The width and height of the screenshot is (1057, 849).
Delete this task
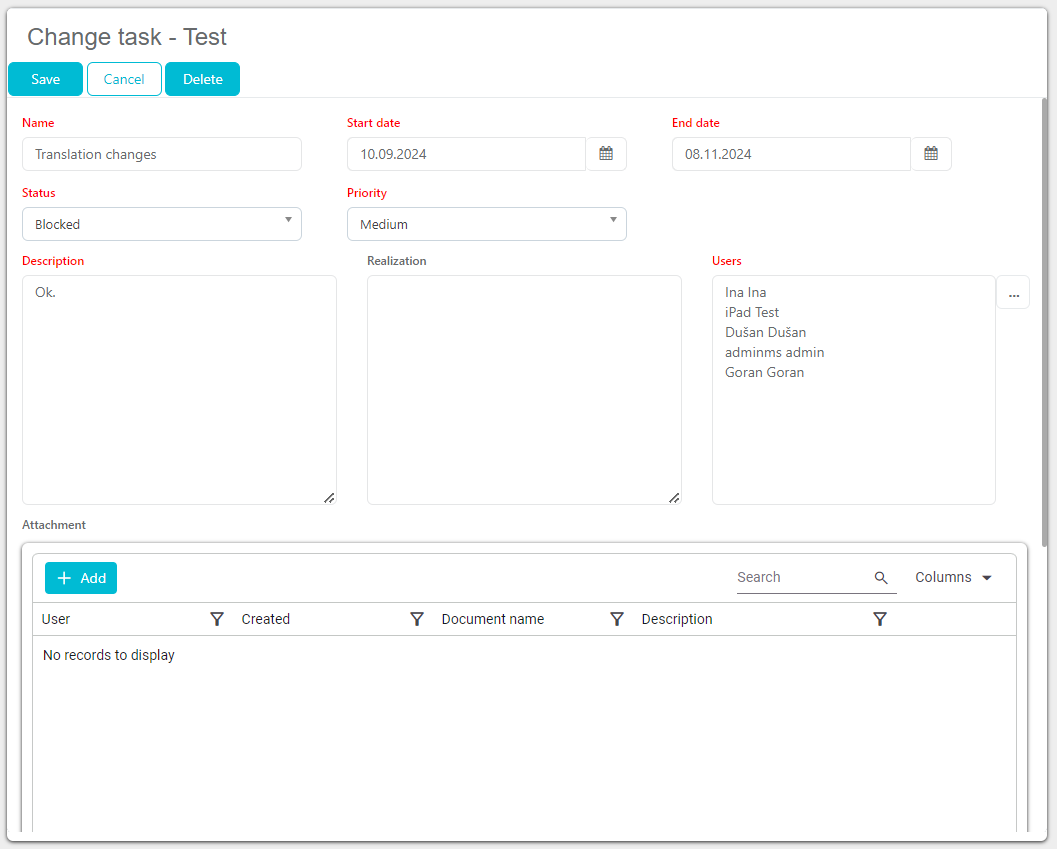click(202, 79)
